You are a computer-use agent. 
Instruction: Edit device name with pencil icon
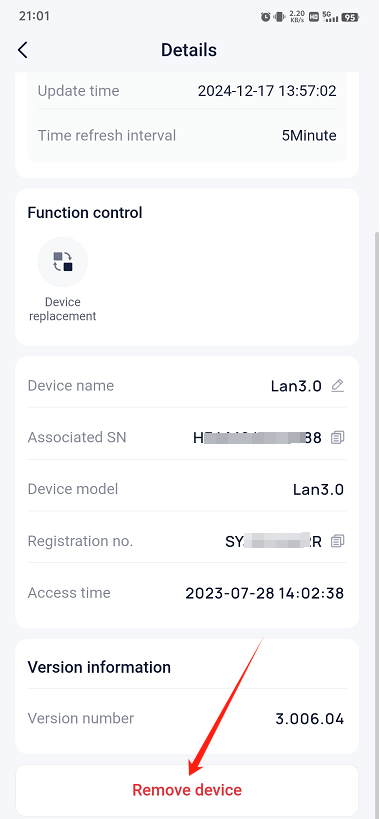(x=338, y=386)
